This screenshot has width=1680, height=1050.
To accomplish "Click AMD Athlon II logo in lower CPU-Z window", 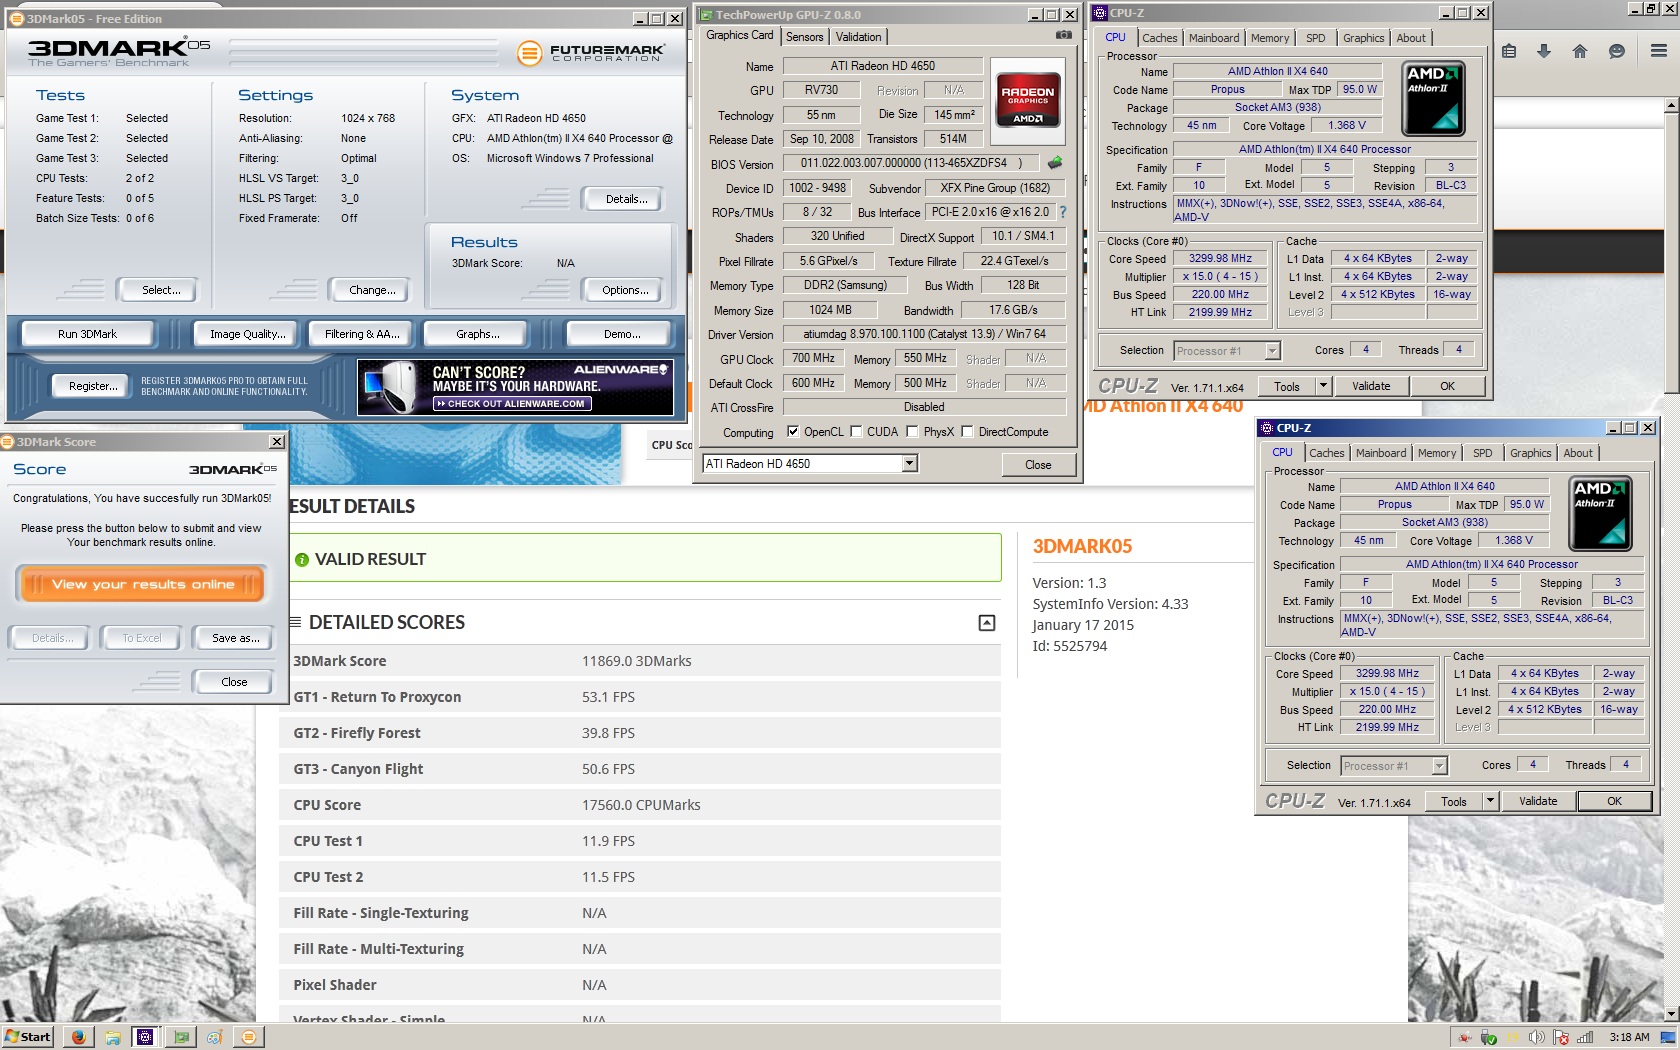I will [1600, 514].
